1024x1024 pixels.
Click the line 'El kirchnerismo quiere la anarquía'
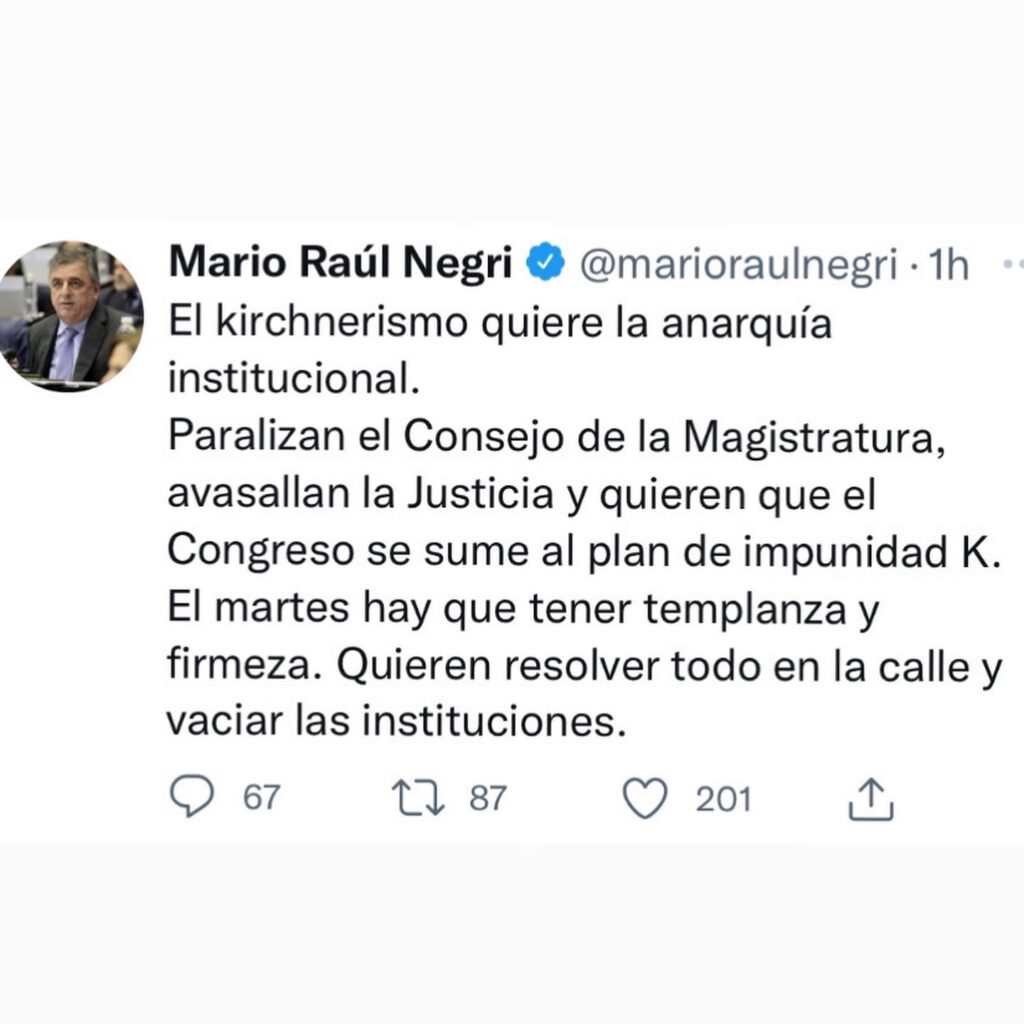(500, 323)
